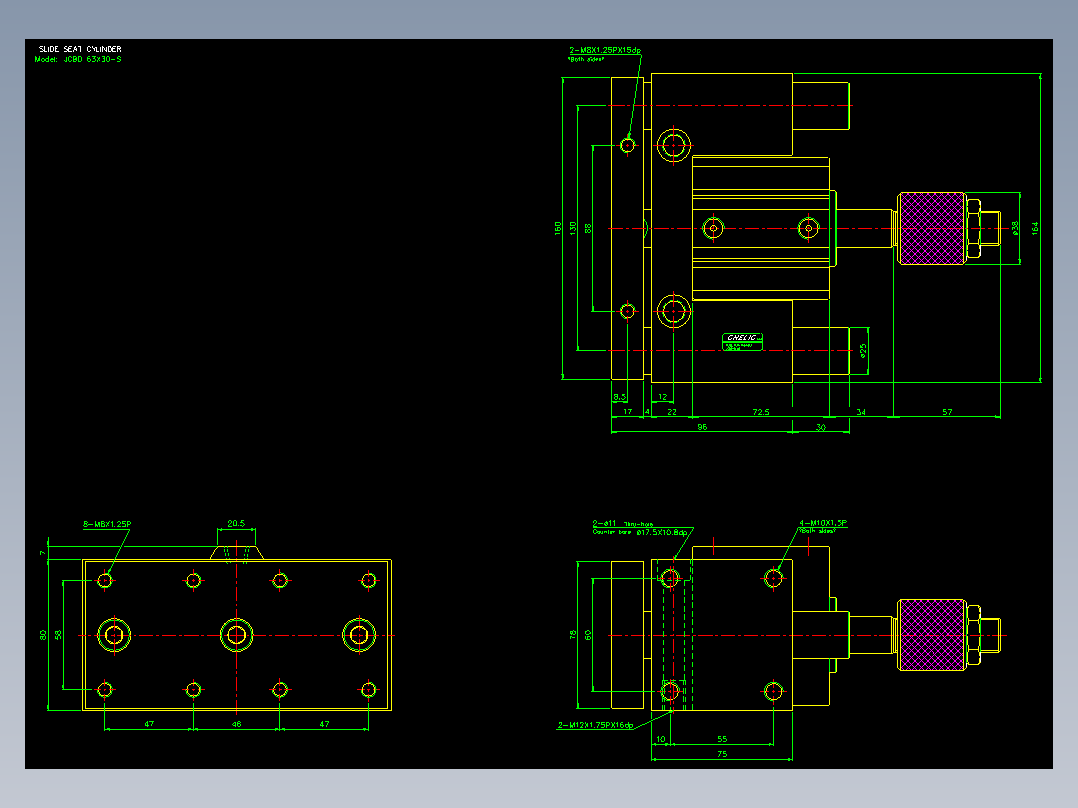
Task: Click the 'Counter bore ø17.5X10.8dp' note
Action: click(640, 532)
